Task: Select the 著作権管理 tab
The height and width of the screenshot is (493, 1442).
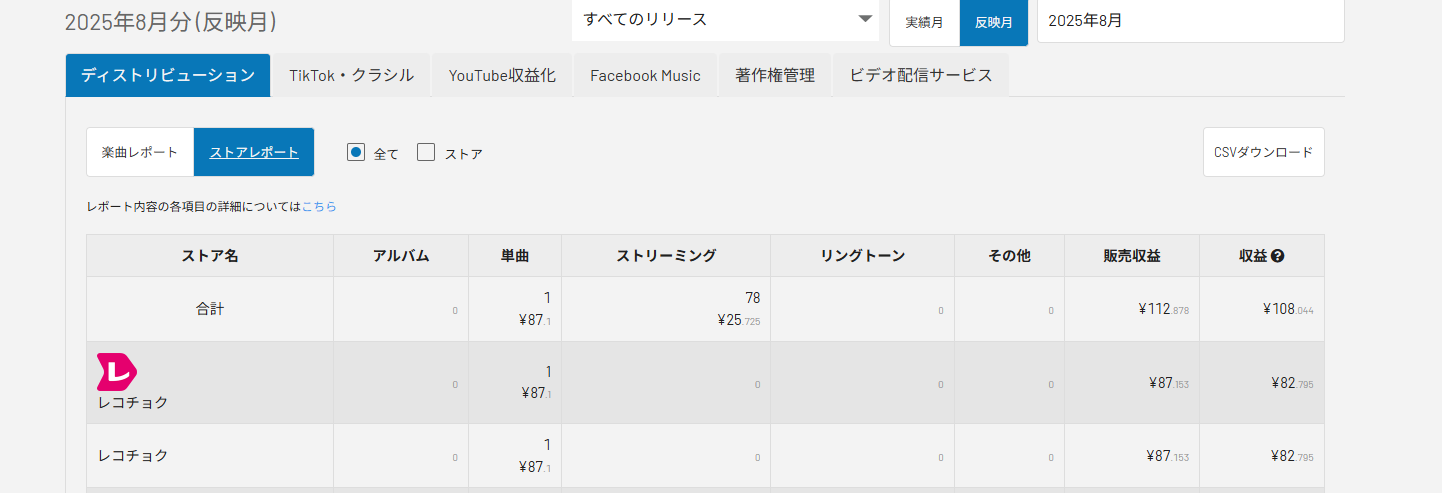Action: coord(775,75)
